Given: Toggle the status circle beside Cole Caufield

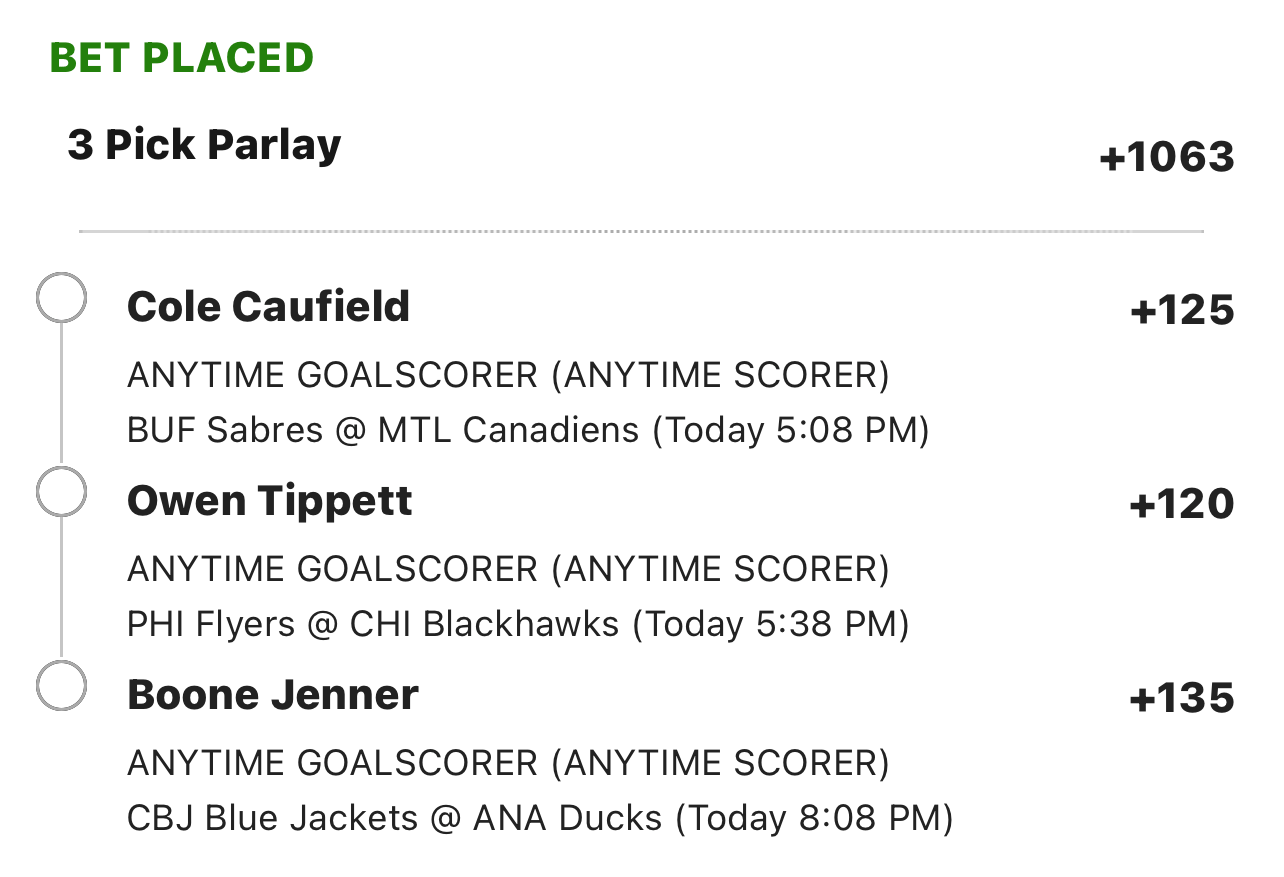Looking at the screenshot, I should [61, 298].
